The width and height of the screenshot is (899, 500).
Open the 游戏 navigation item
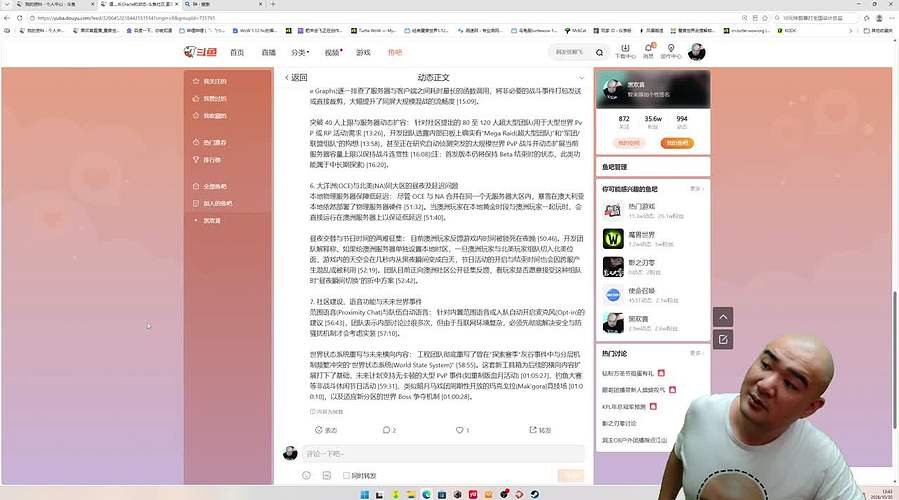pyautogui.click(x=363, y=52)
